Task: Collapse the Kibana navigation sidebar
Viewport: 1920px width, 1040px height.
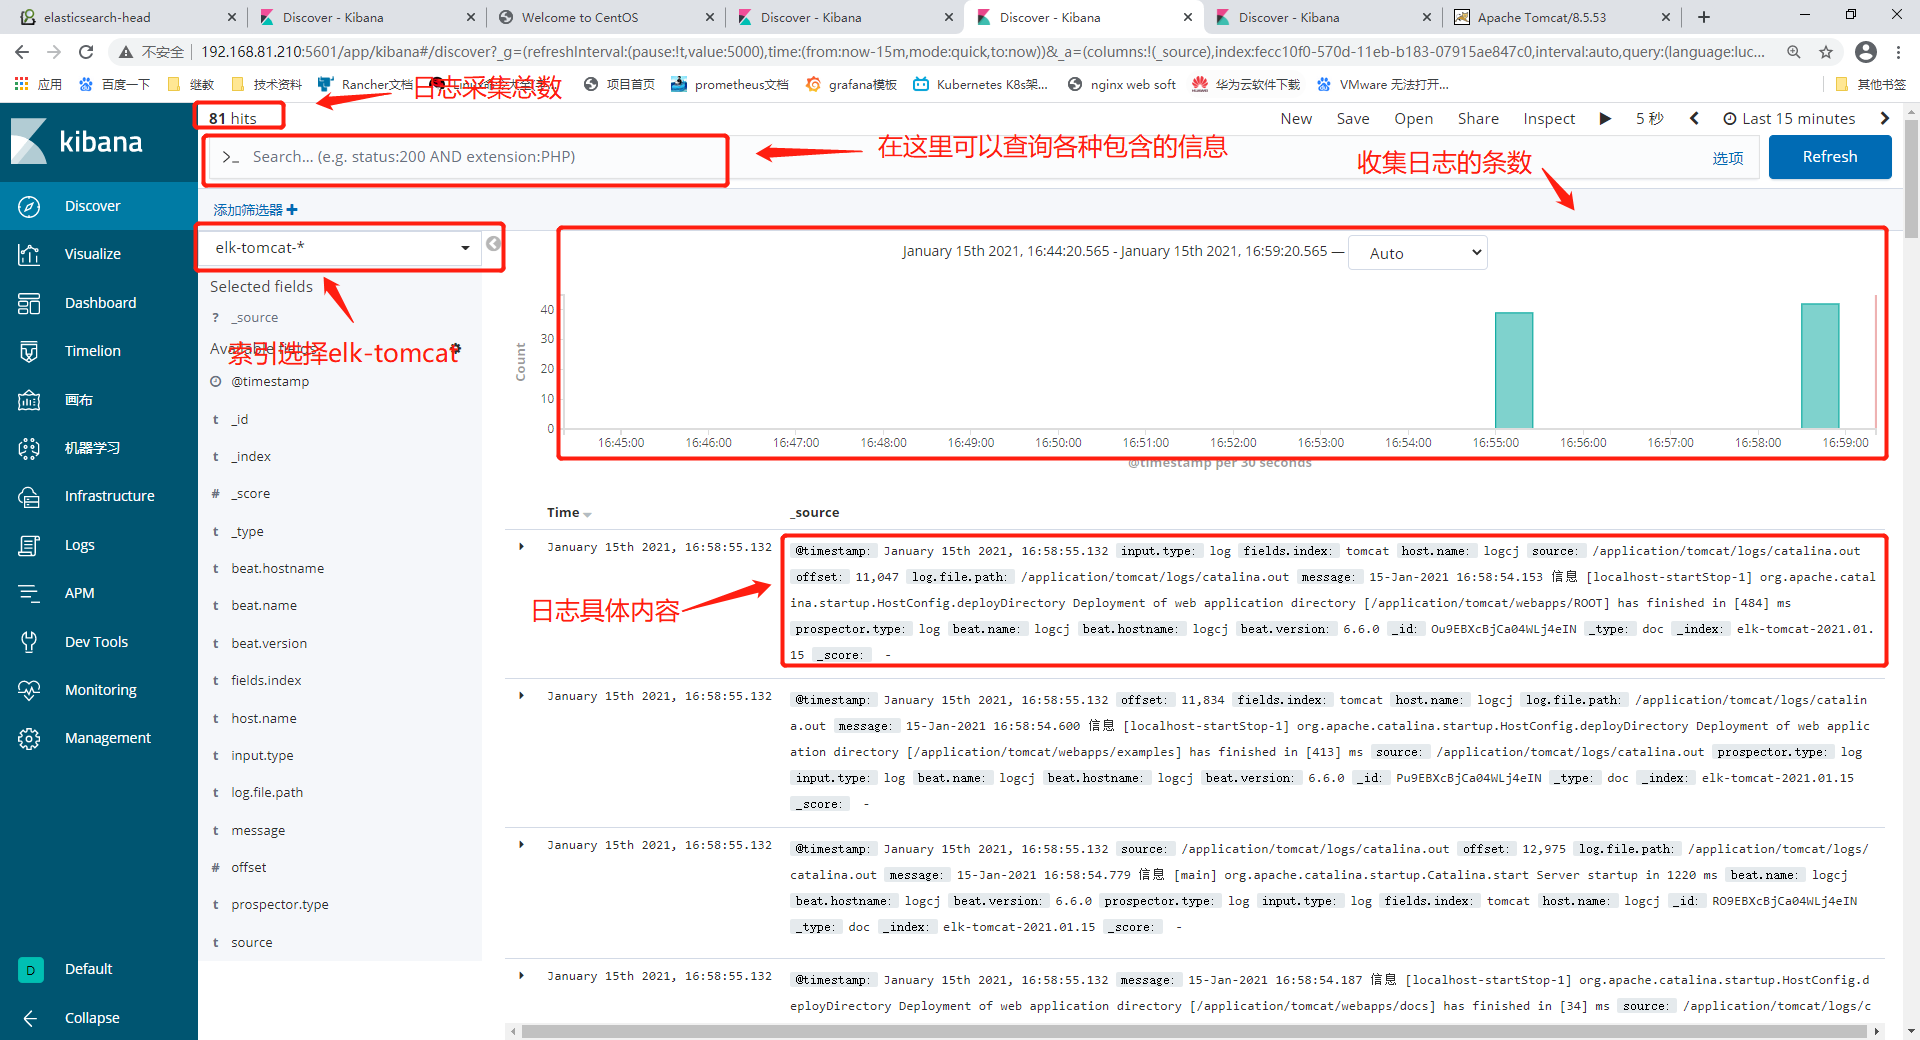Action: [x=31, y=1017]
